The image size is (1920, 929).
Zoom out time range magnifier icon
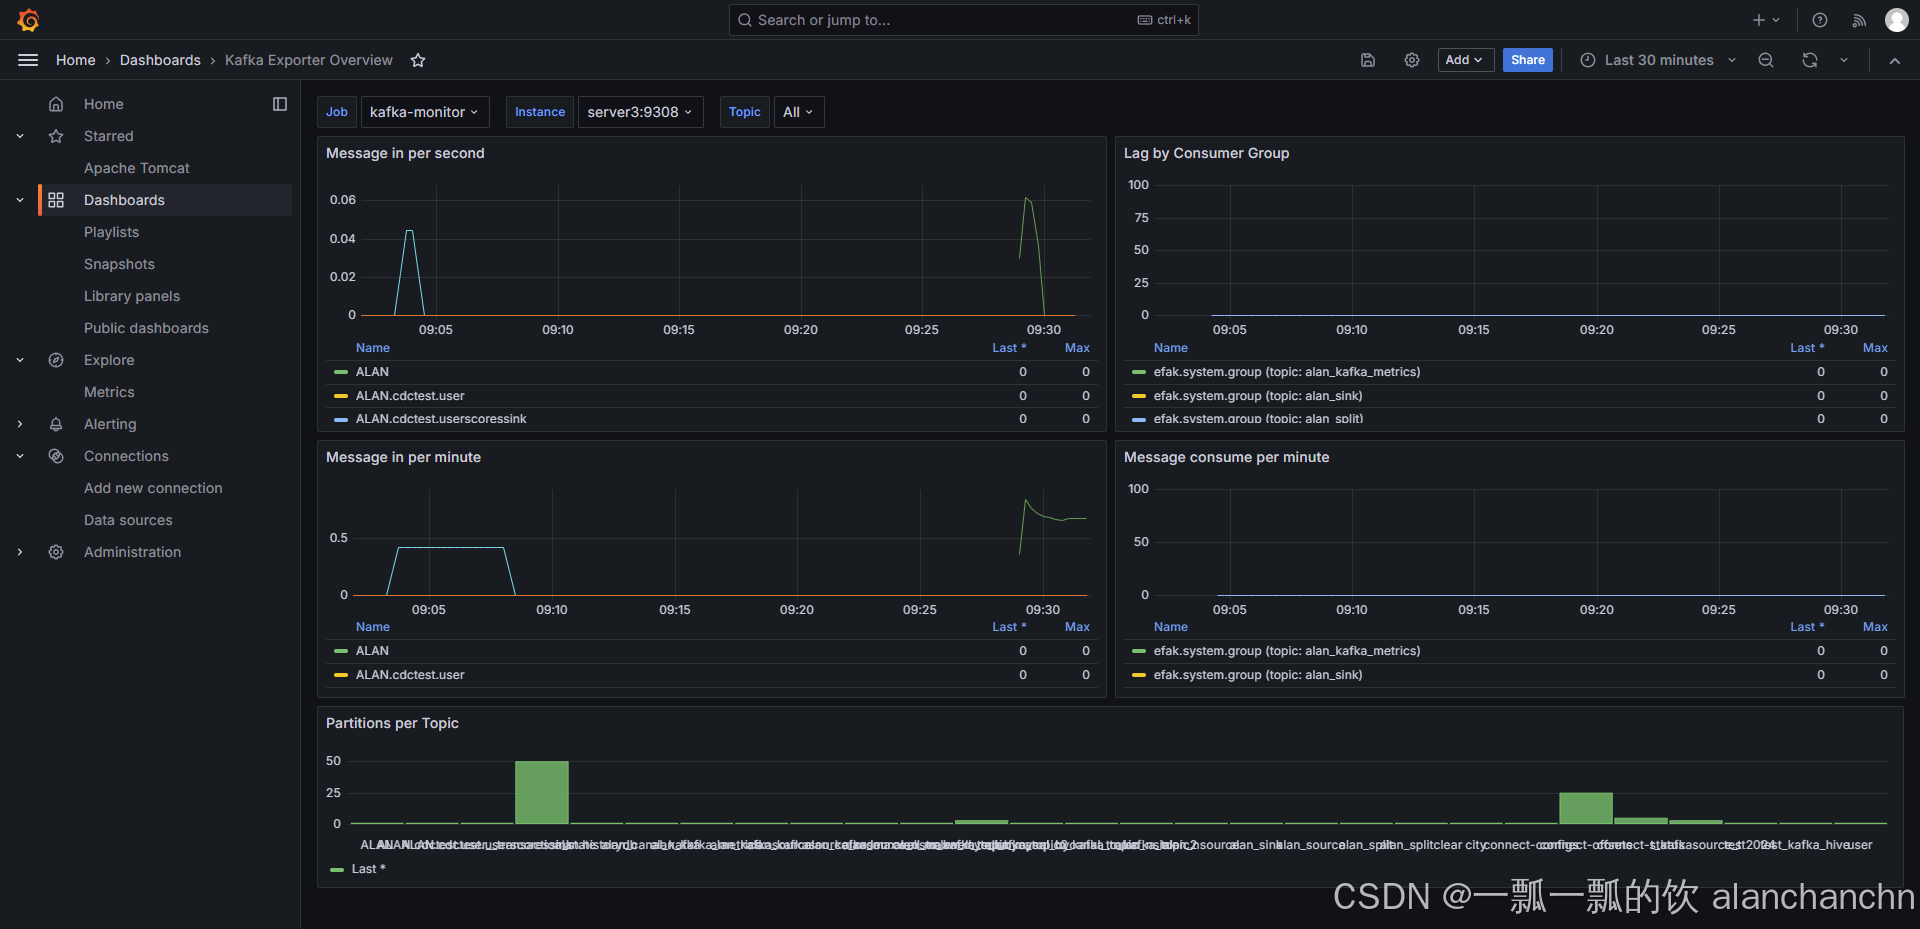[x=1766, y=60]
